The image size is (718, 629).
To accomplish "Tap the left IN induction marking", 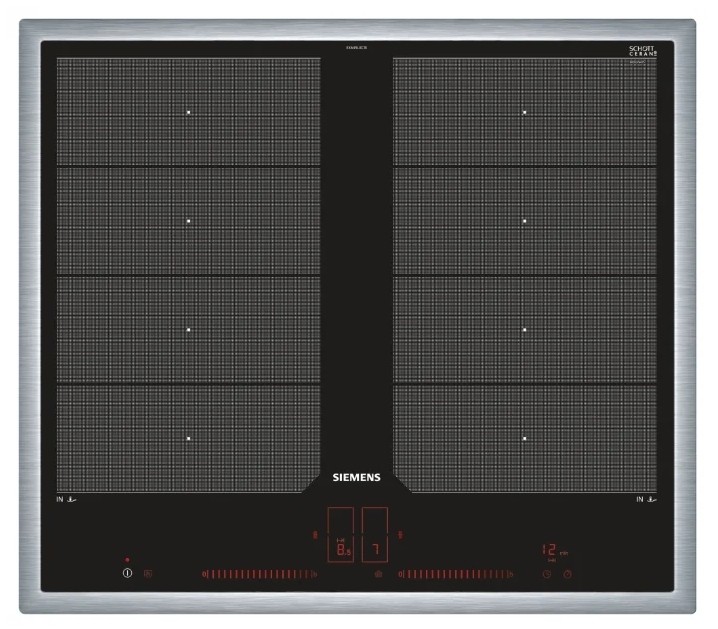I will (66, 499).
